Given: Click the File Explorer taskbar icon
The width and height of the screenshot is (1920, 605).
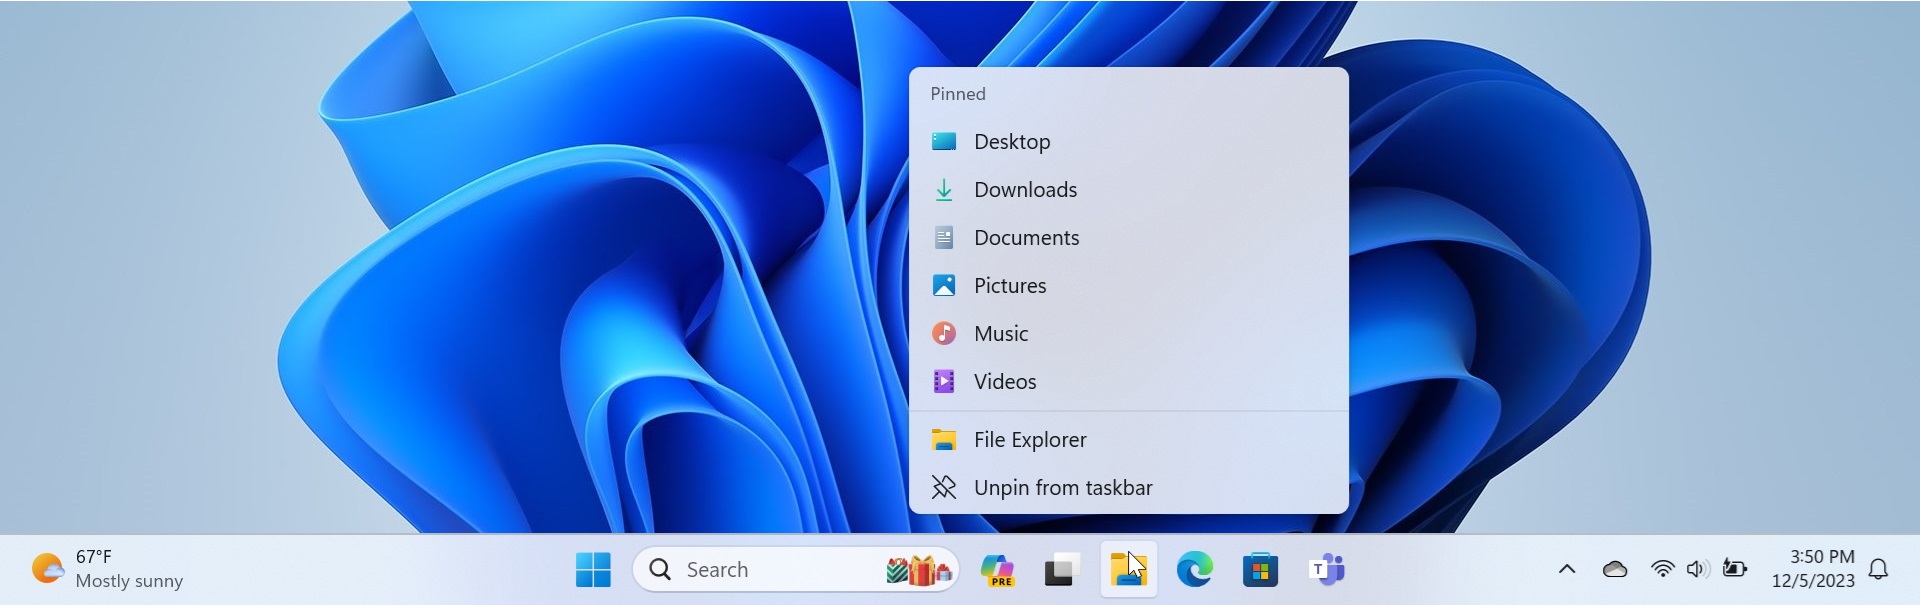Looking at the screenshot, I should (1128, 570).
